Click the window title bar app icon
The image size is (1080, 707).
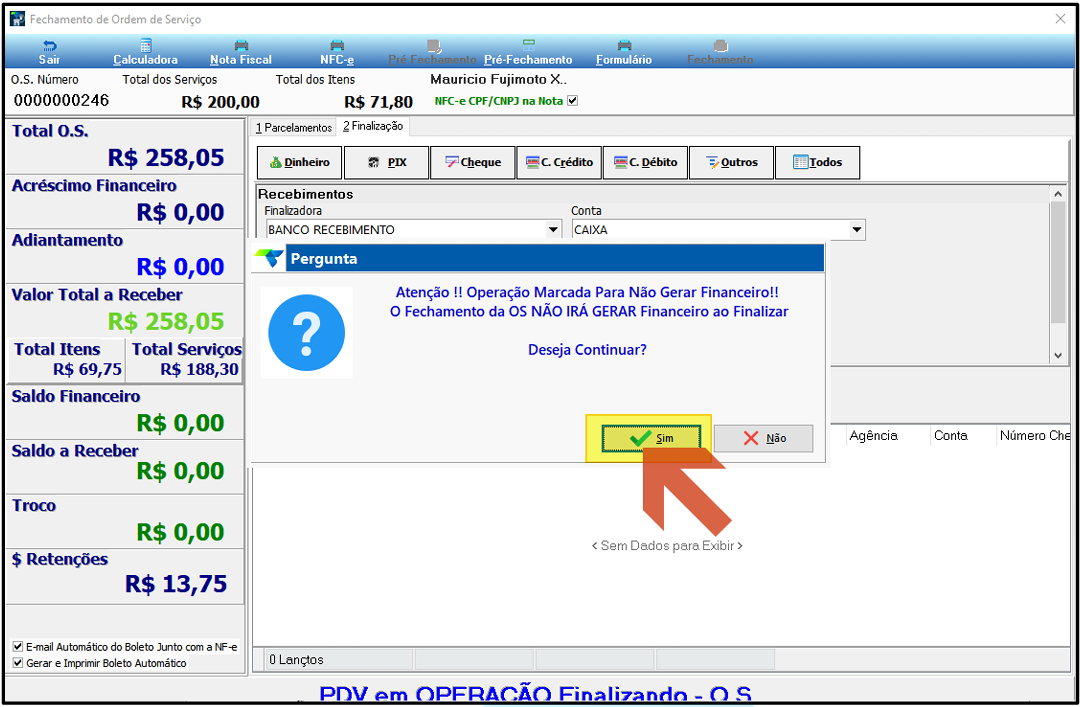point(17,19)
